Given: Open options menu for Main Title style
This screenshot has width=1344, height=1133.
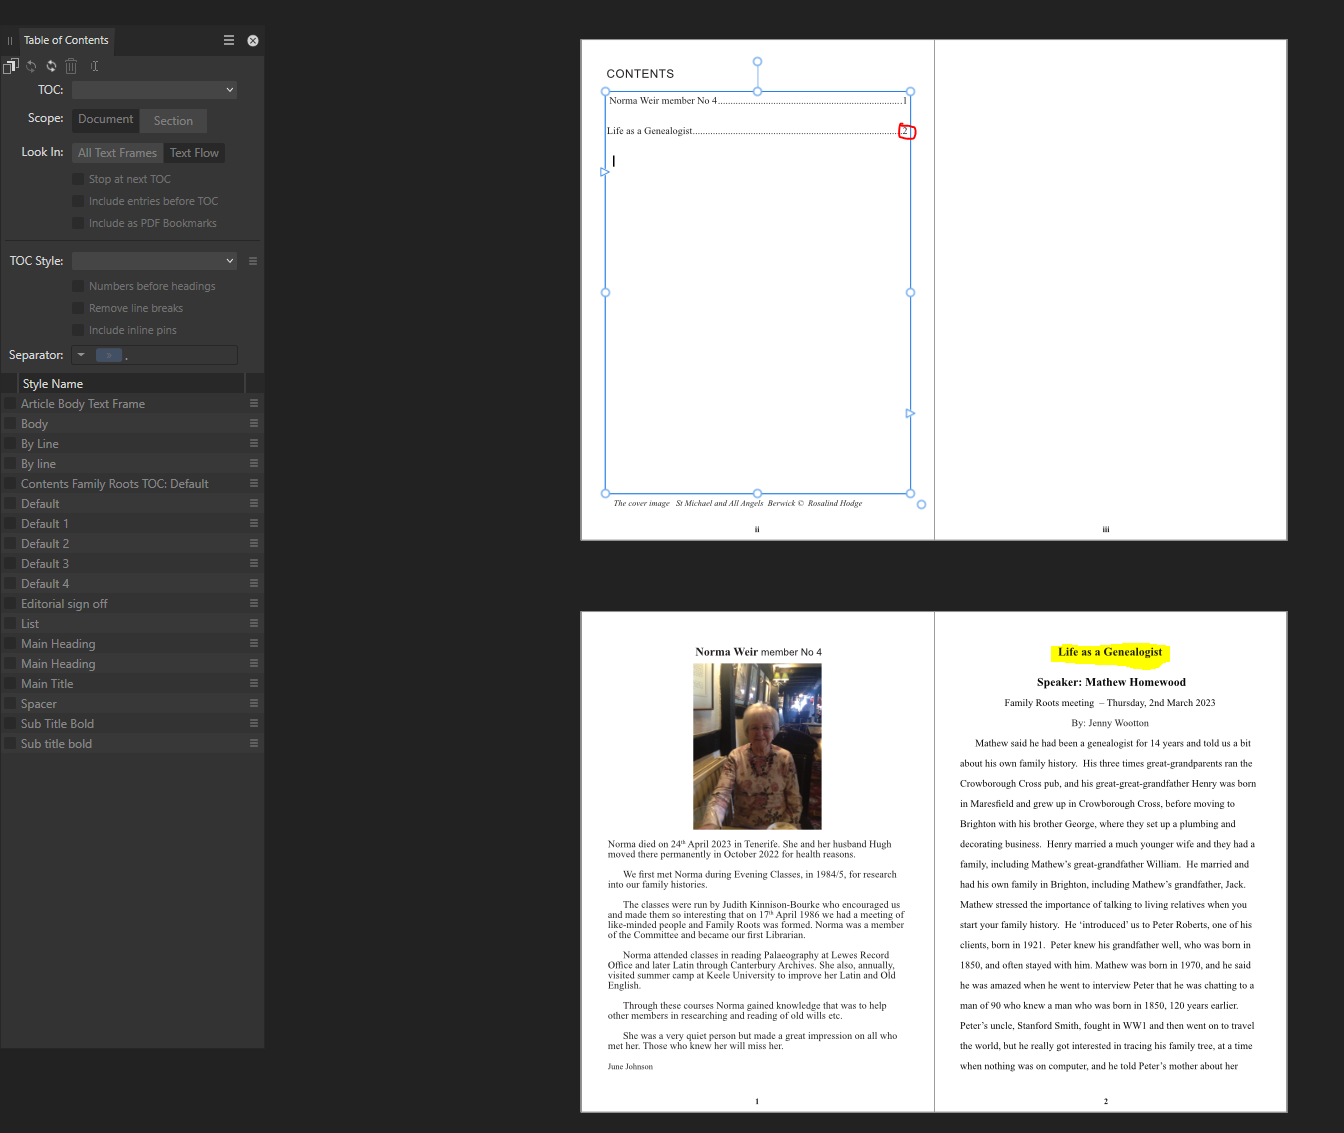Looking at the screenshot, I should click(254, 683).
